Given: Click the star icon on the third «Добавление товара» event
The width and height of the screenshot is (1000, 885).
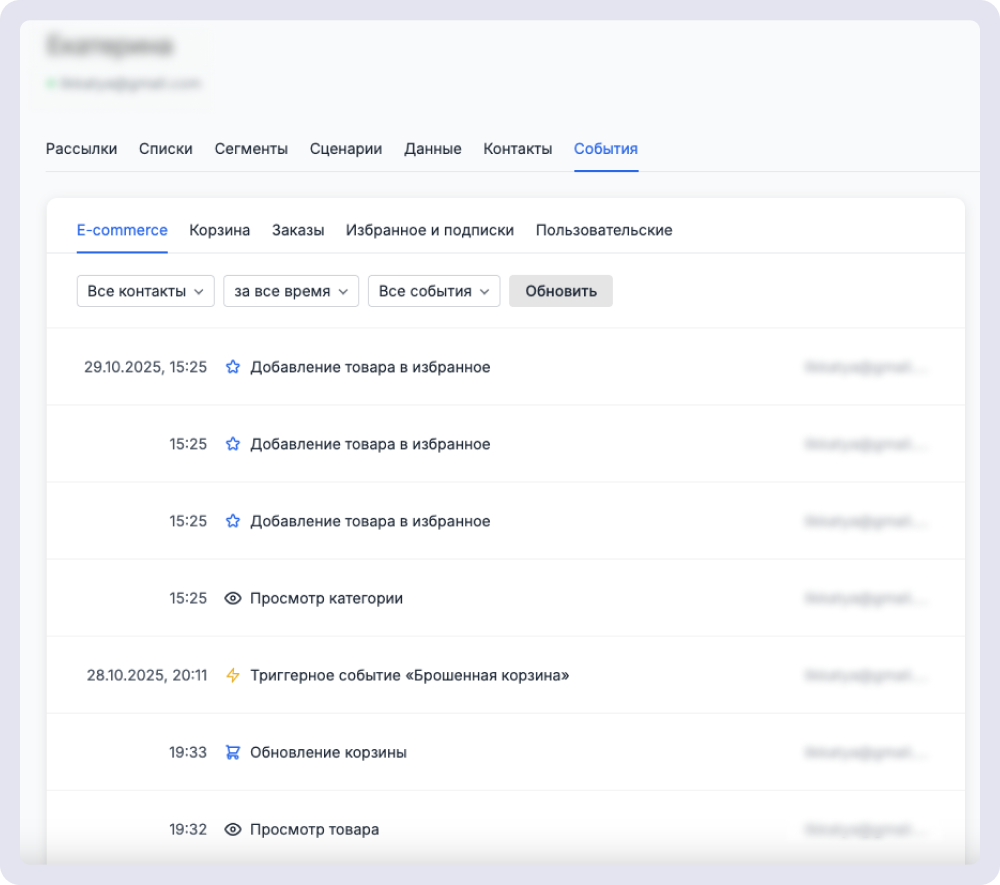Looking at the screenshot, I should (x=232, y=521).
